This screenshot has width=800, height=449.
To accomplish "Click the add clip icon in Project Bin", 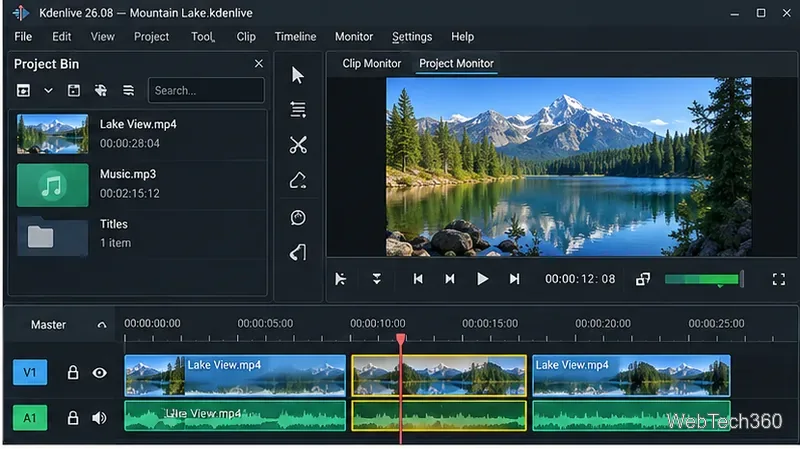I will [x=23, y=91].
